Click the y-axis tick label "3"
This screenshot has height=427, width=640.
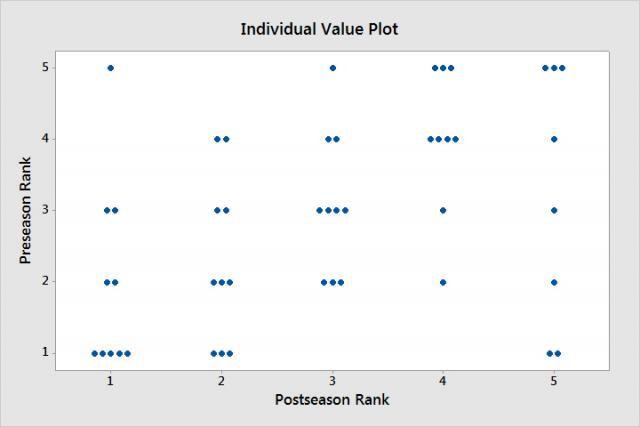point(46,210)
